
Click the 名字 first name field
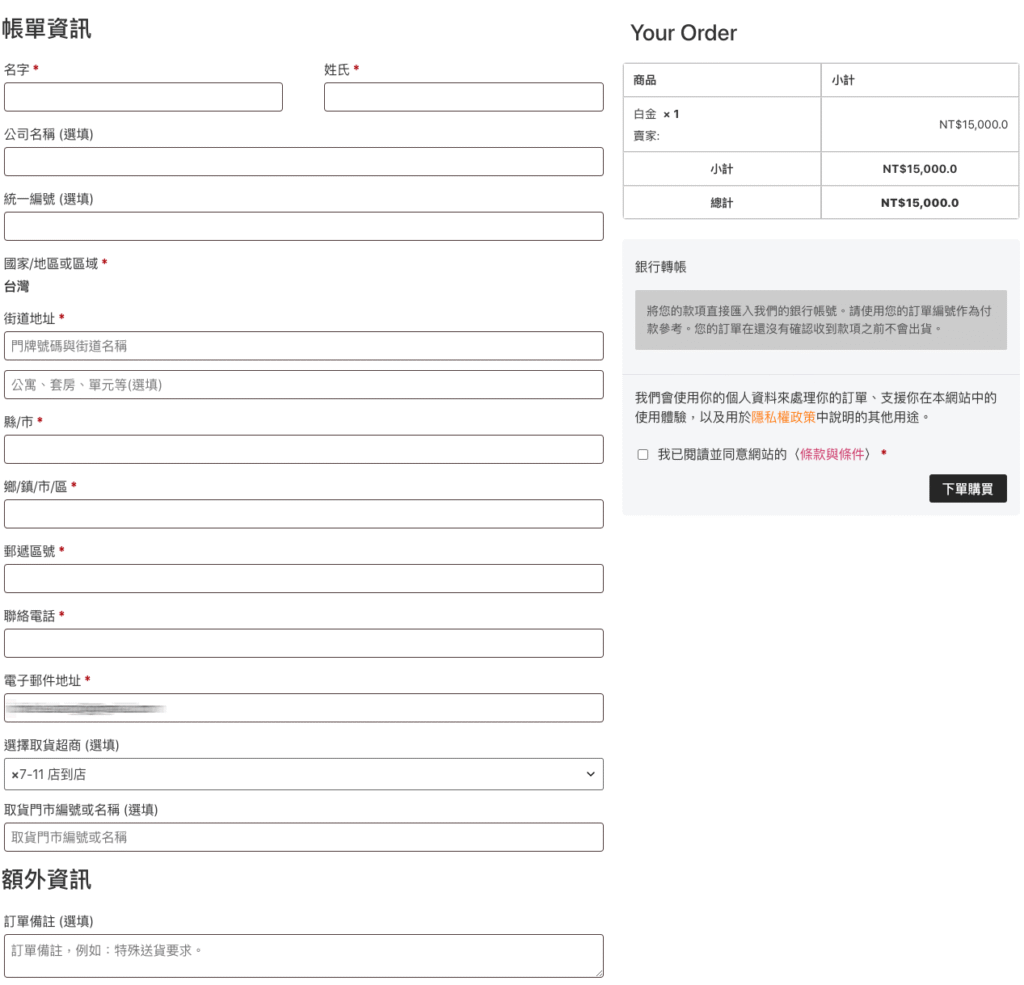point(143,97)
